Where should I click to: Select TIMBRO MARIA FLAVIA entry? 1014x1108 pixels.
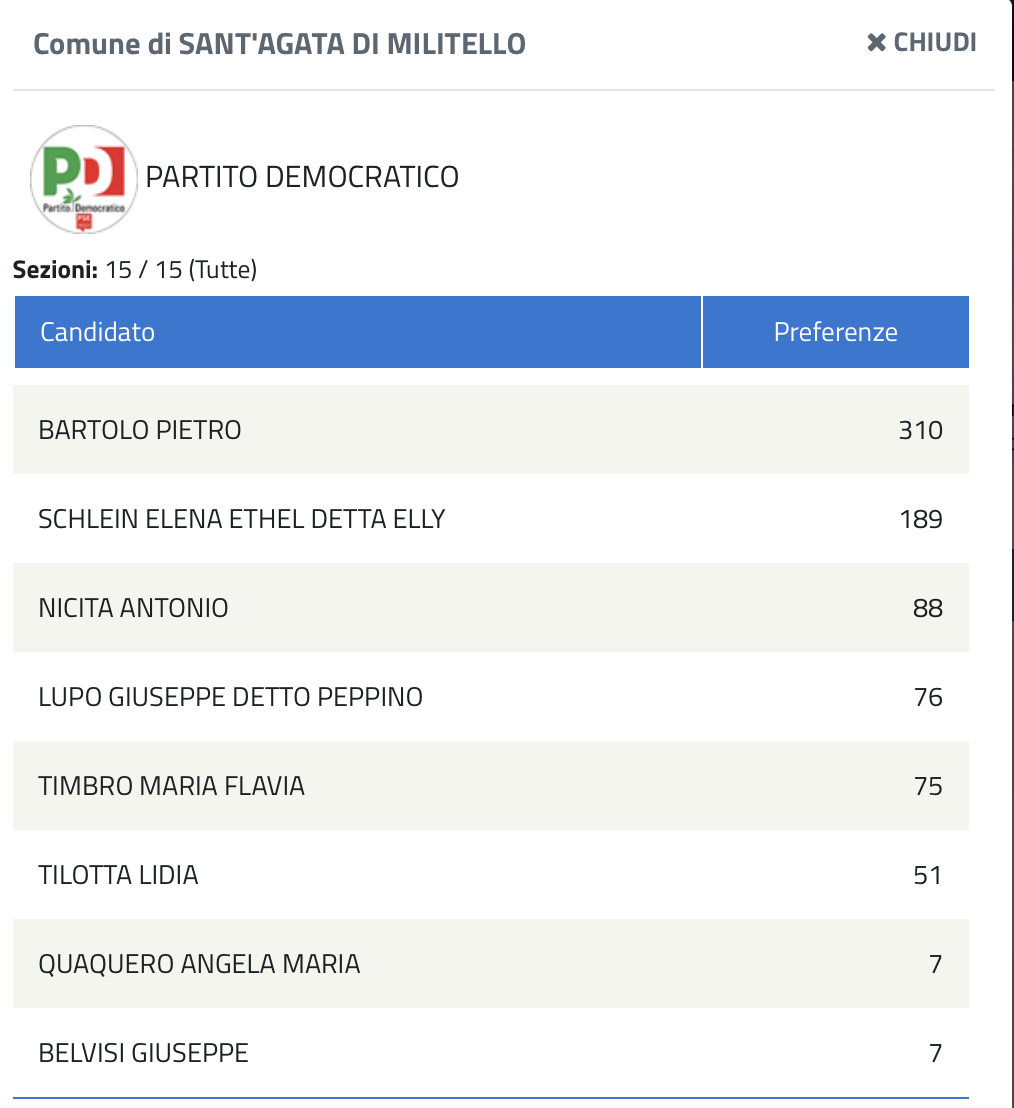171,786
